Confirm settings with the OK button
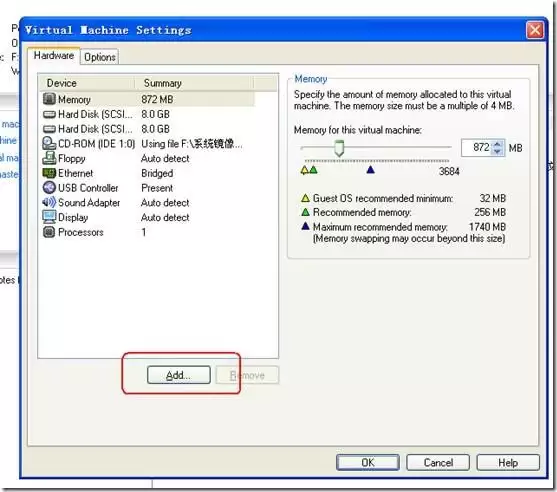The width and height of the screenshot is (557, 492). (x=368, y=463)
